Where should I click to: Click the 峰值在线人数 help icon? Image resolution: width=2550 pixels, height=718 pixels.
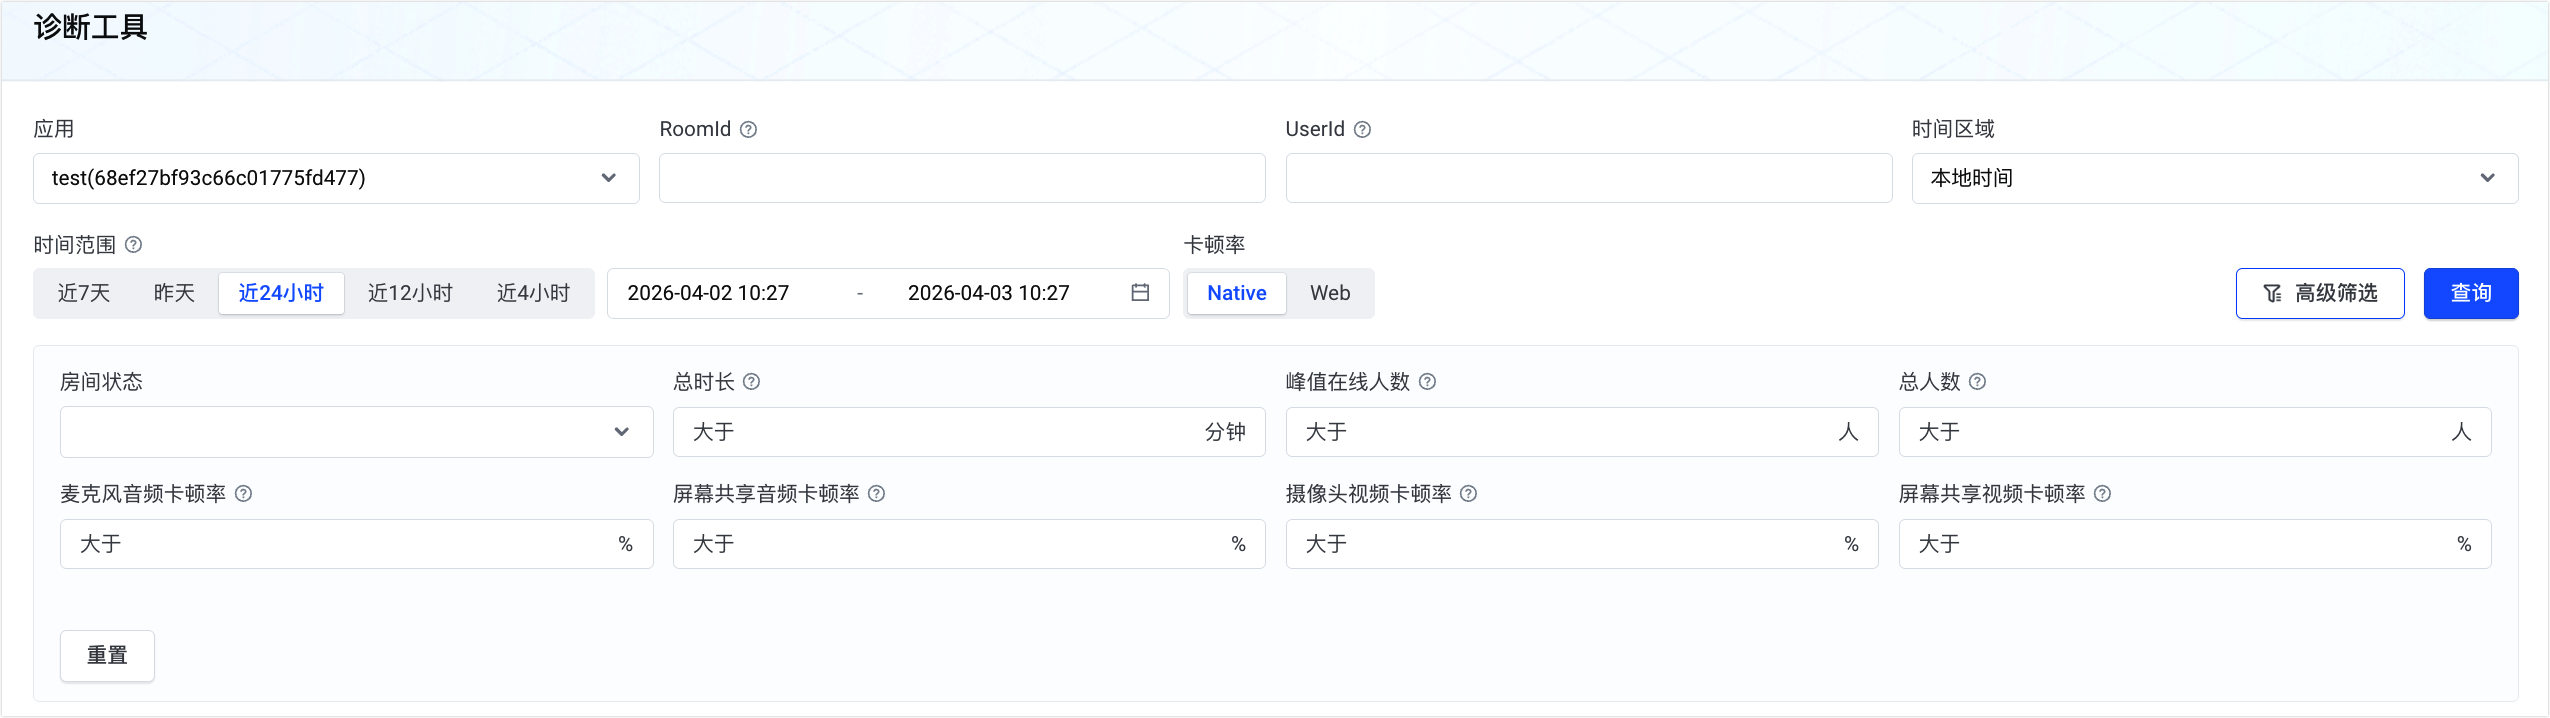(x=1428, y=381)
